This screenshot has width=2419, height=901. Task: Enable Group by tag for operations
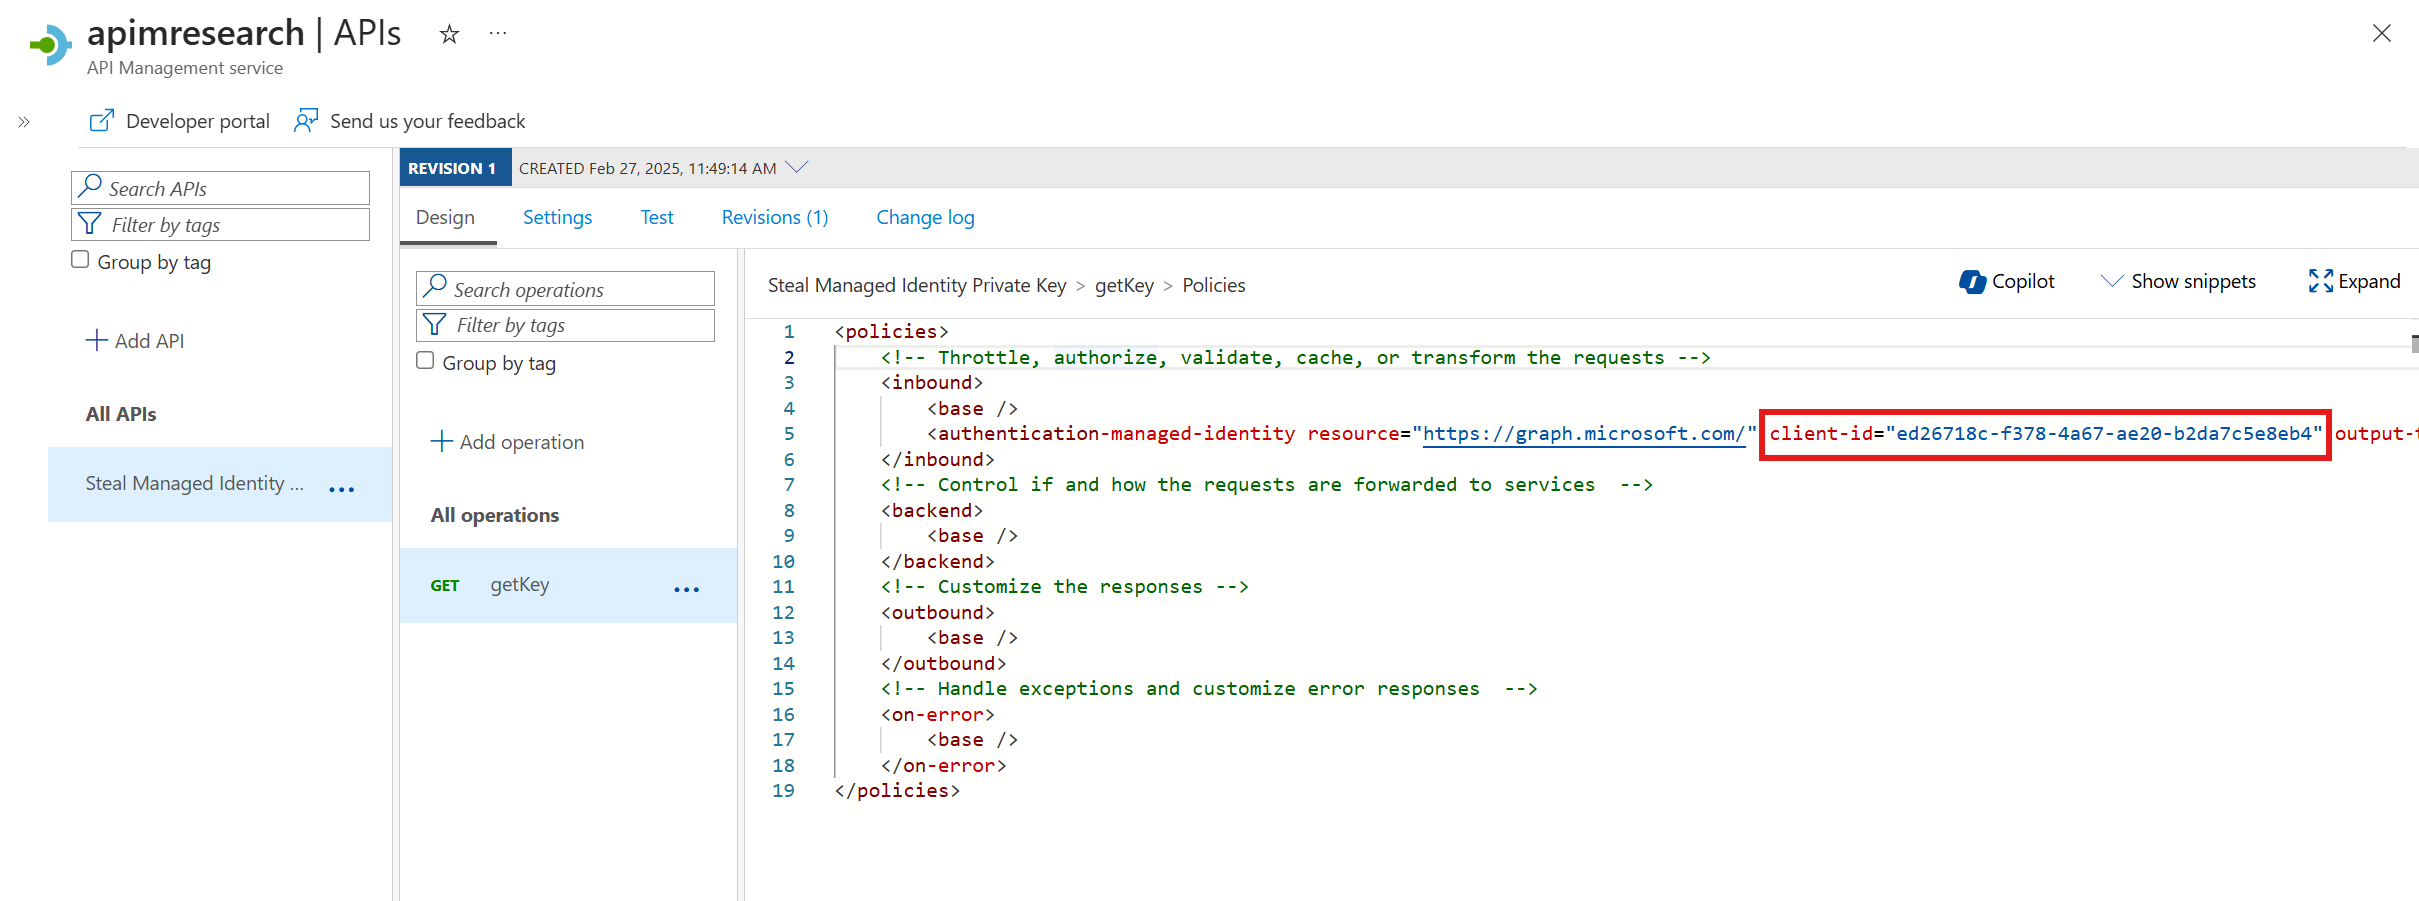click(426, 361)
